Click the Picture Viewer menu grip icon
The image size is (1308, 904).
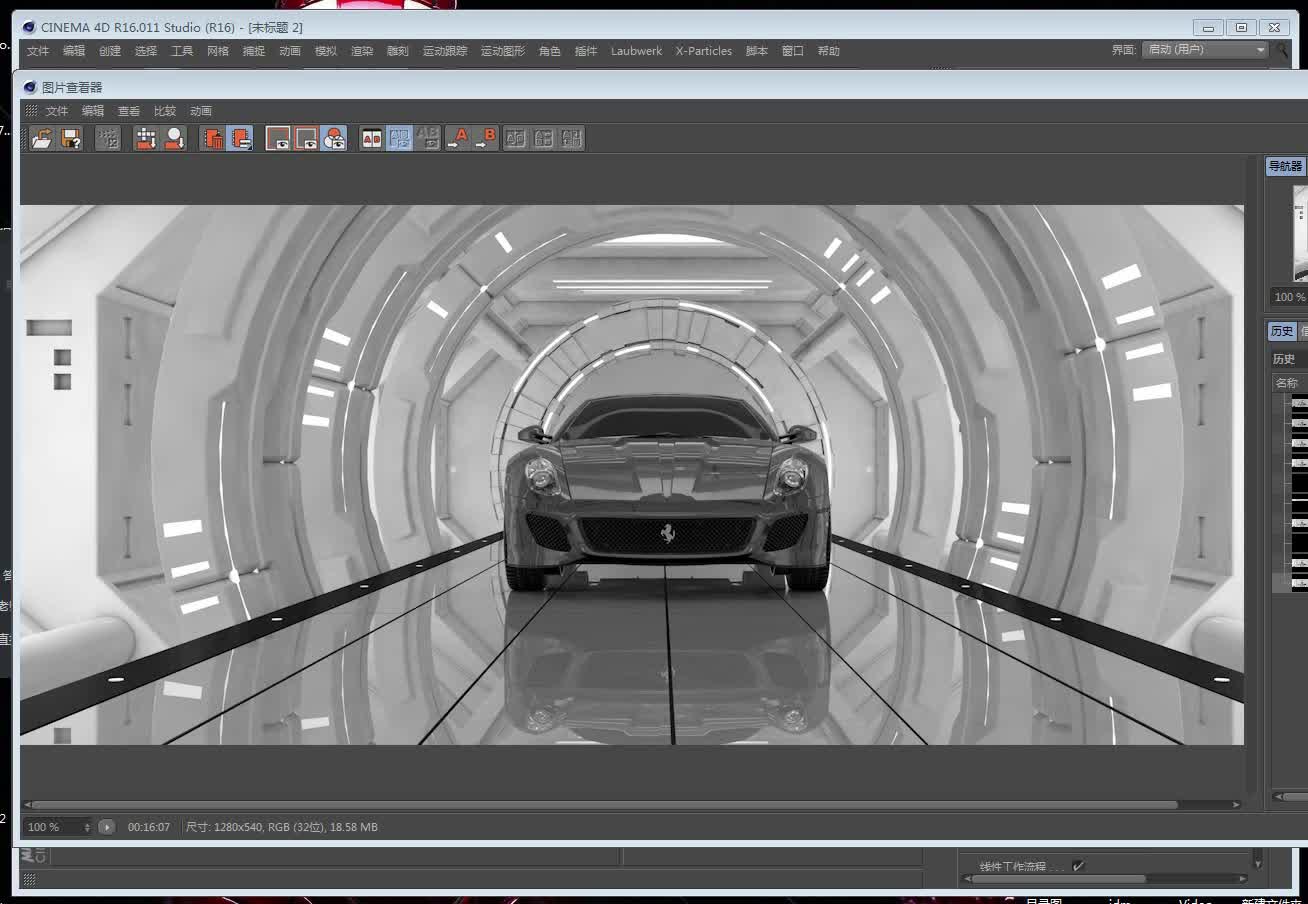(31, 111)
